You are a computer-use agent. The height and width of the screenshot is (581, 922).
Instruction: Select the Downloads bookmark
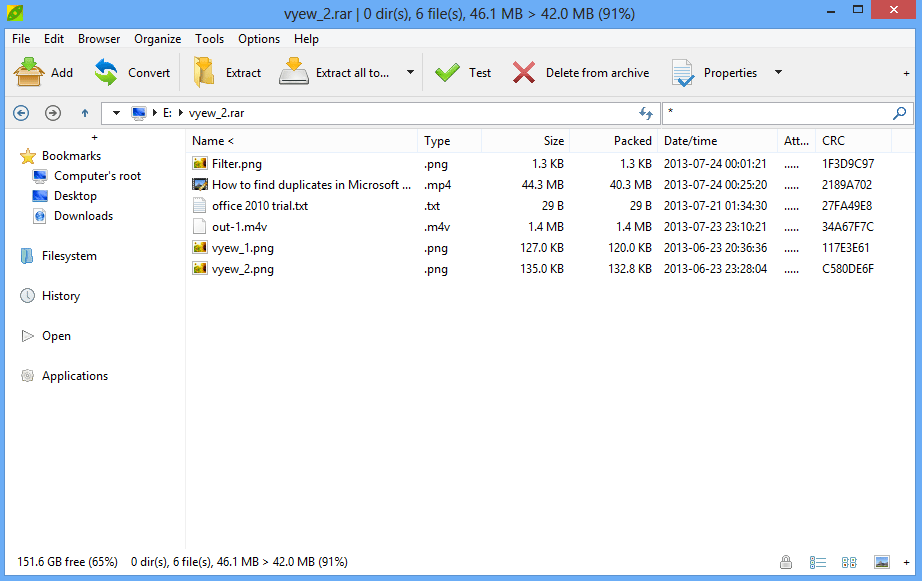click(x=83, y=216)
